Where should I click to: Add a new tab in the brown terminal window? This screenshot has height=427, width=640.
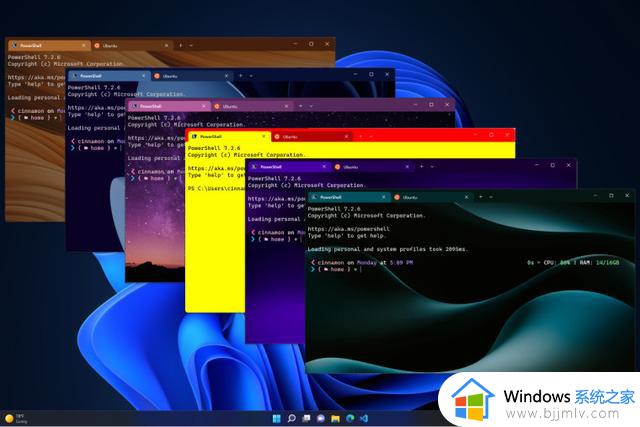[x=181, y=45]
